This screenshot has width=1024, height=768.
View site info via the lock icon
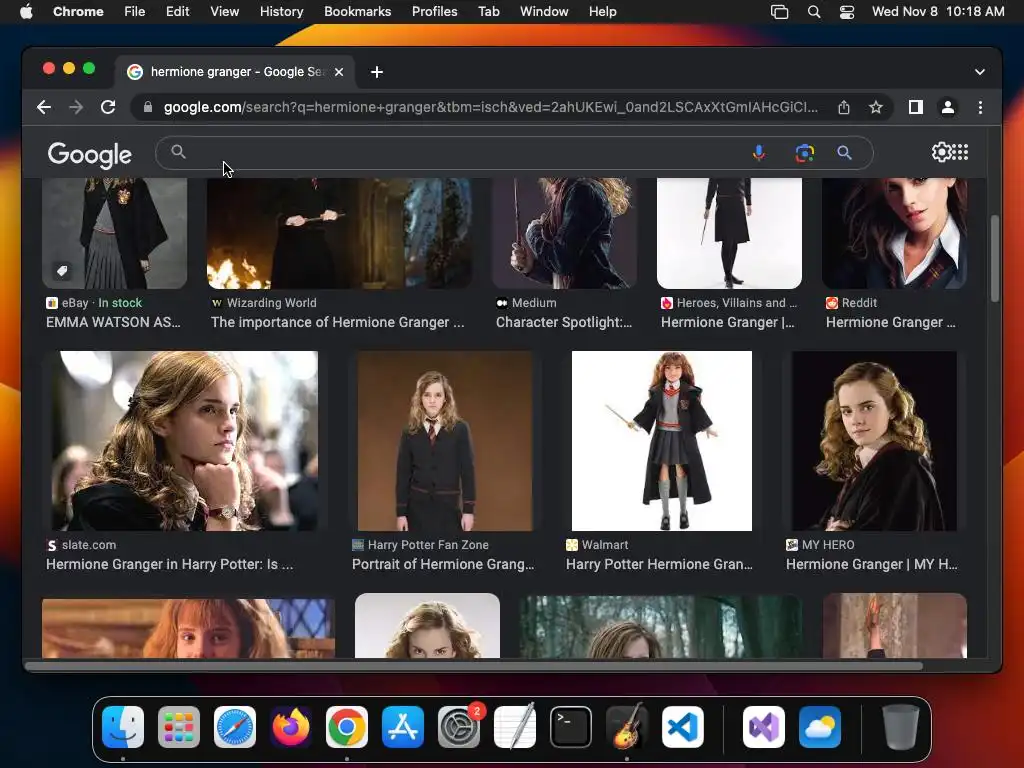(148, 107)
